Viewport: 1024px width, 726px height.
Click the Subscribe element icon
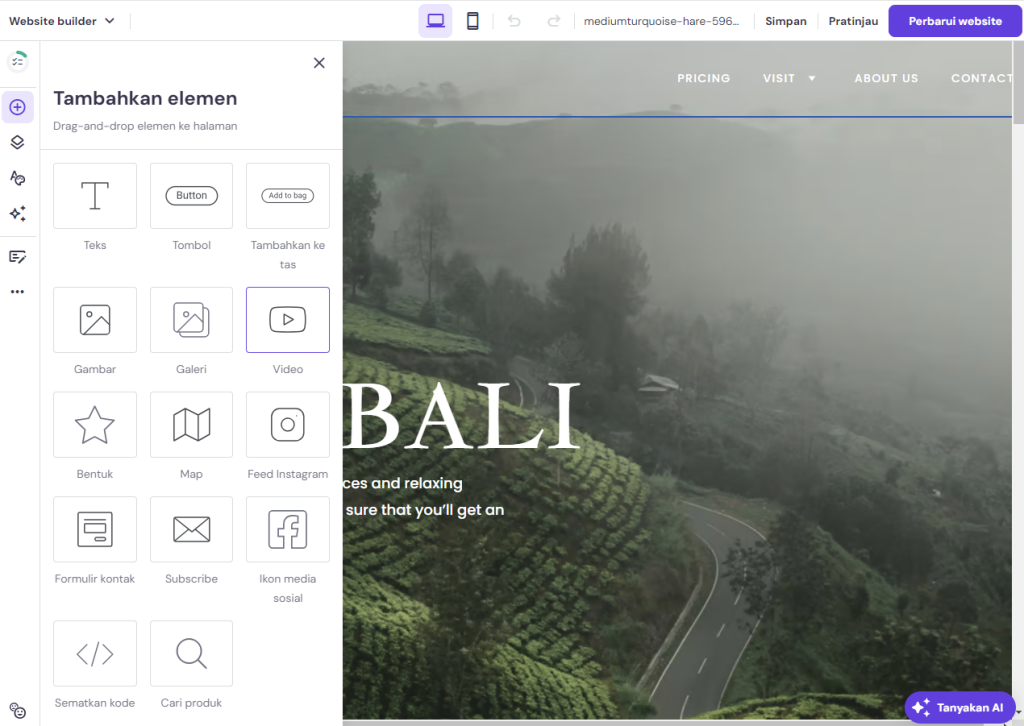(x=191, y=529)
